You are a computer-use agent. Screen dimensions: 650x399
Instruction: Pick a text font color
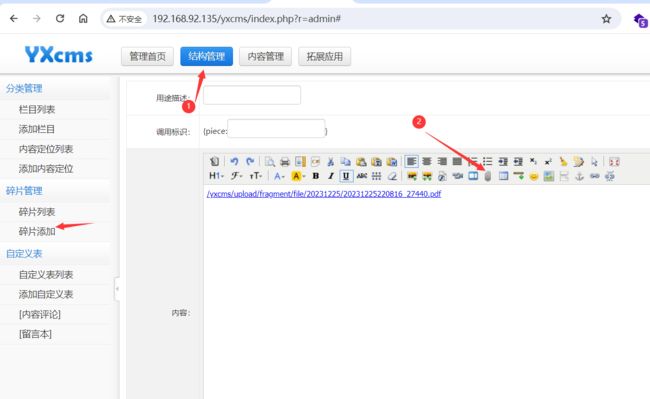pos(279,176)
